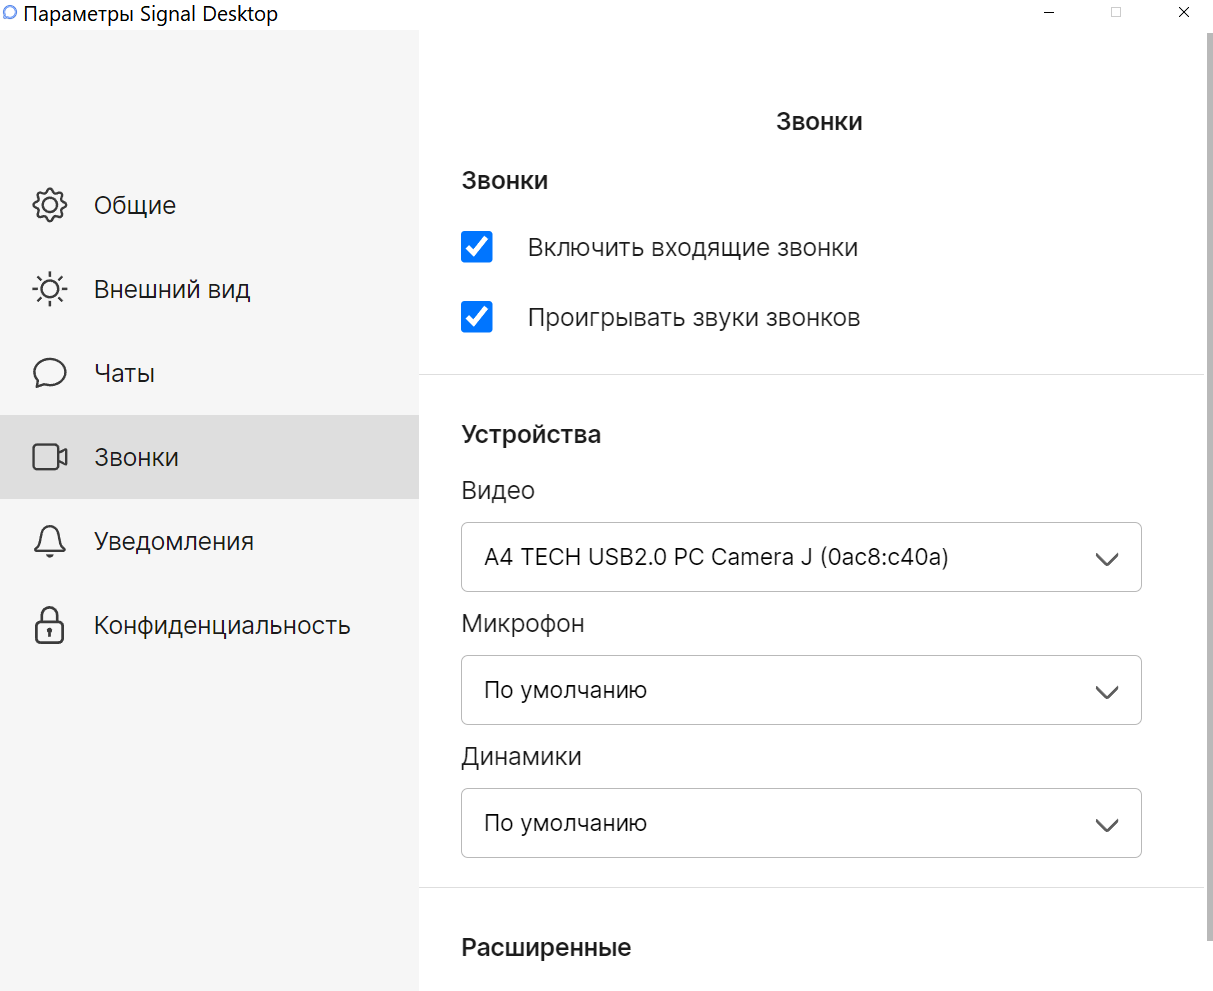
Task: Open the Видео camera dropdown
Action: (x=801, y=557)
